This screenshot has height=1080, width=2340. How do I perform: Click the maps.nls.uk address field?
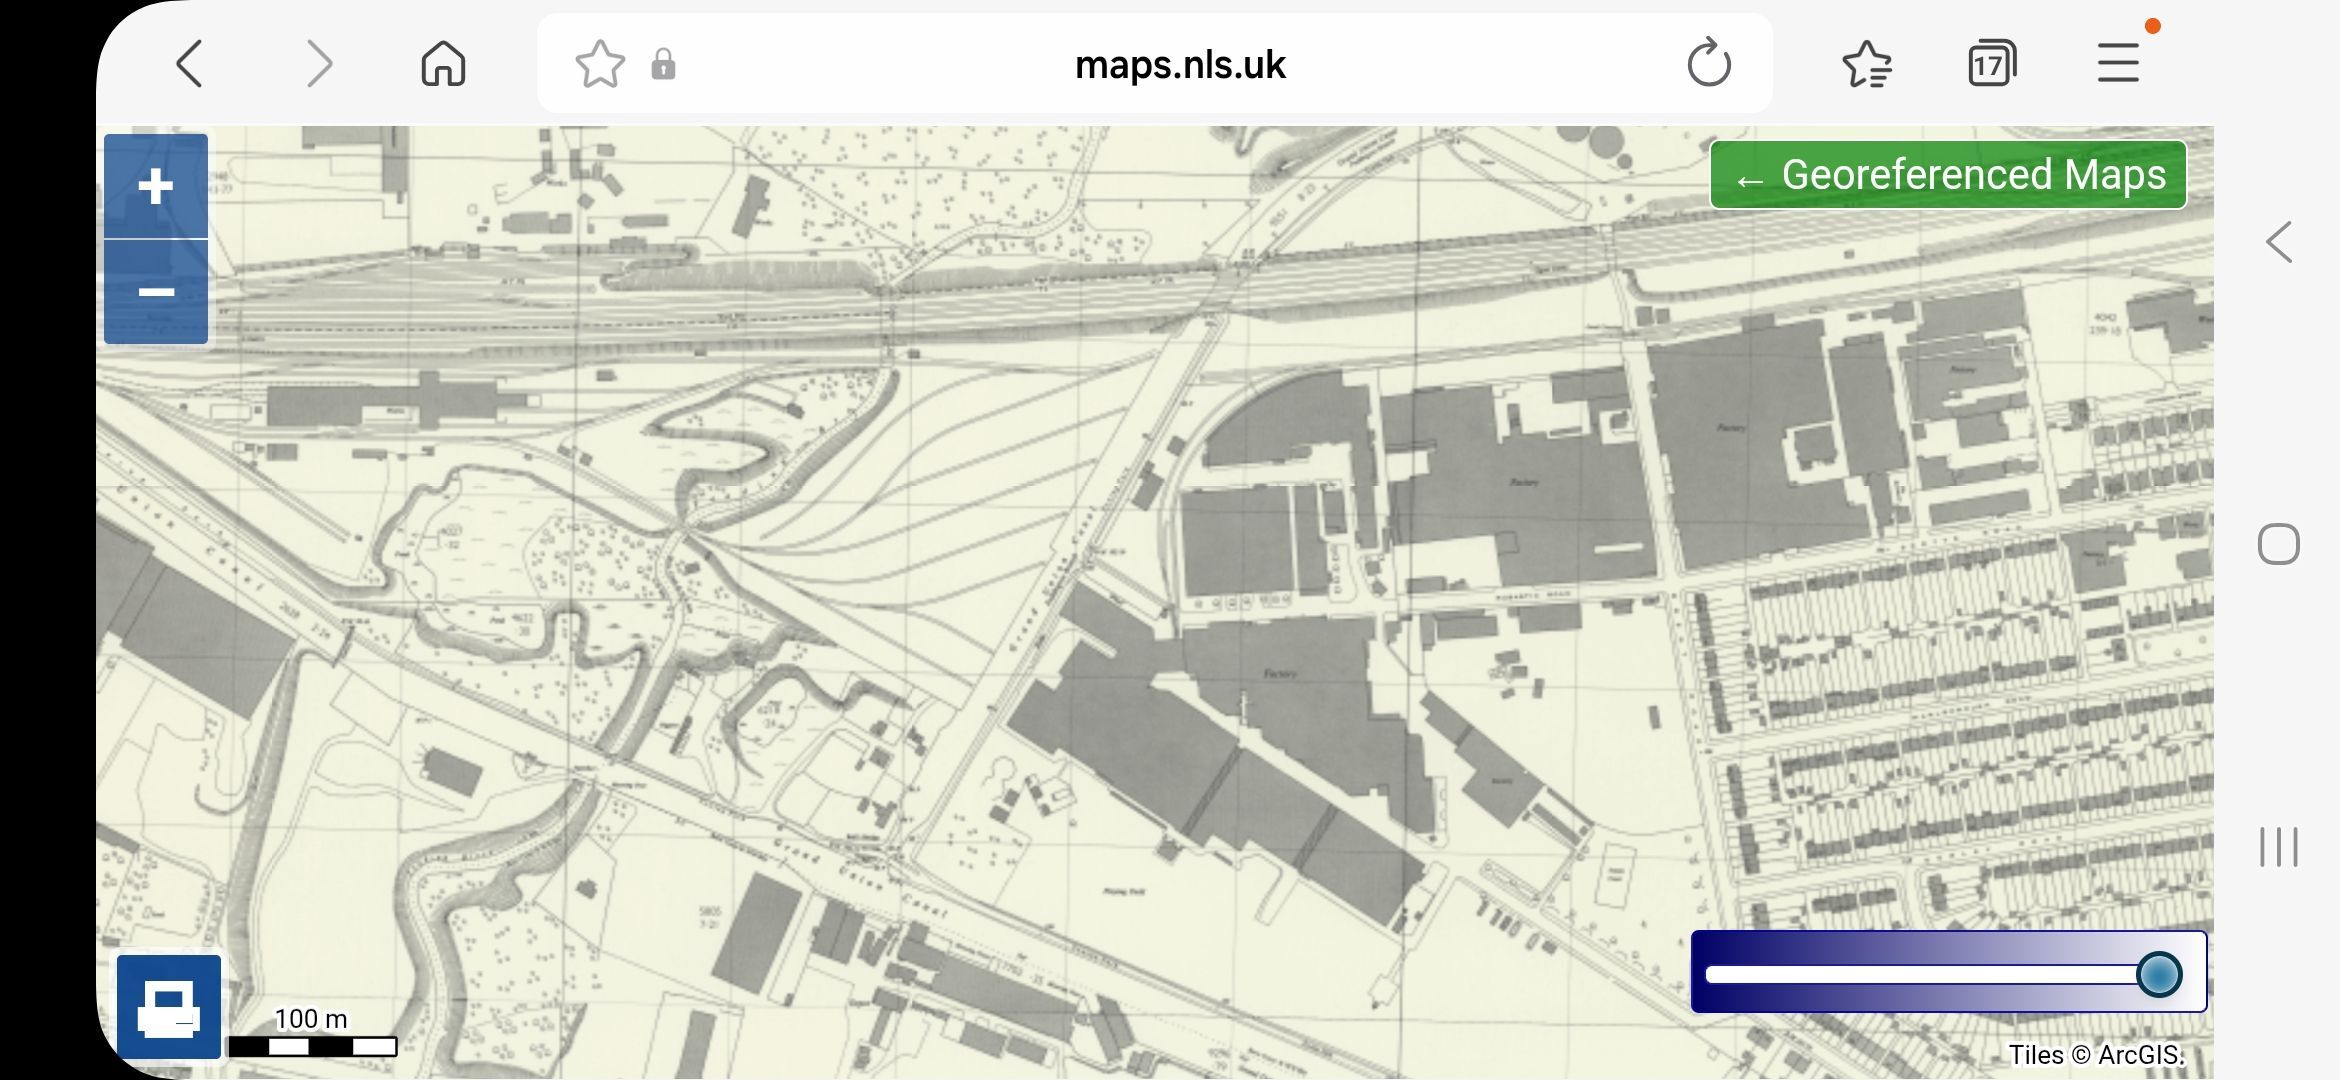click(x=1180, y=65)
